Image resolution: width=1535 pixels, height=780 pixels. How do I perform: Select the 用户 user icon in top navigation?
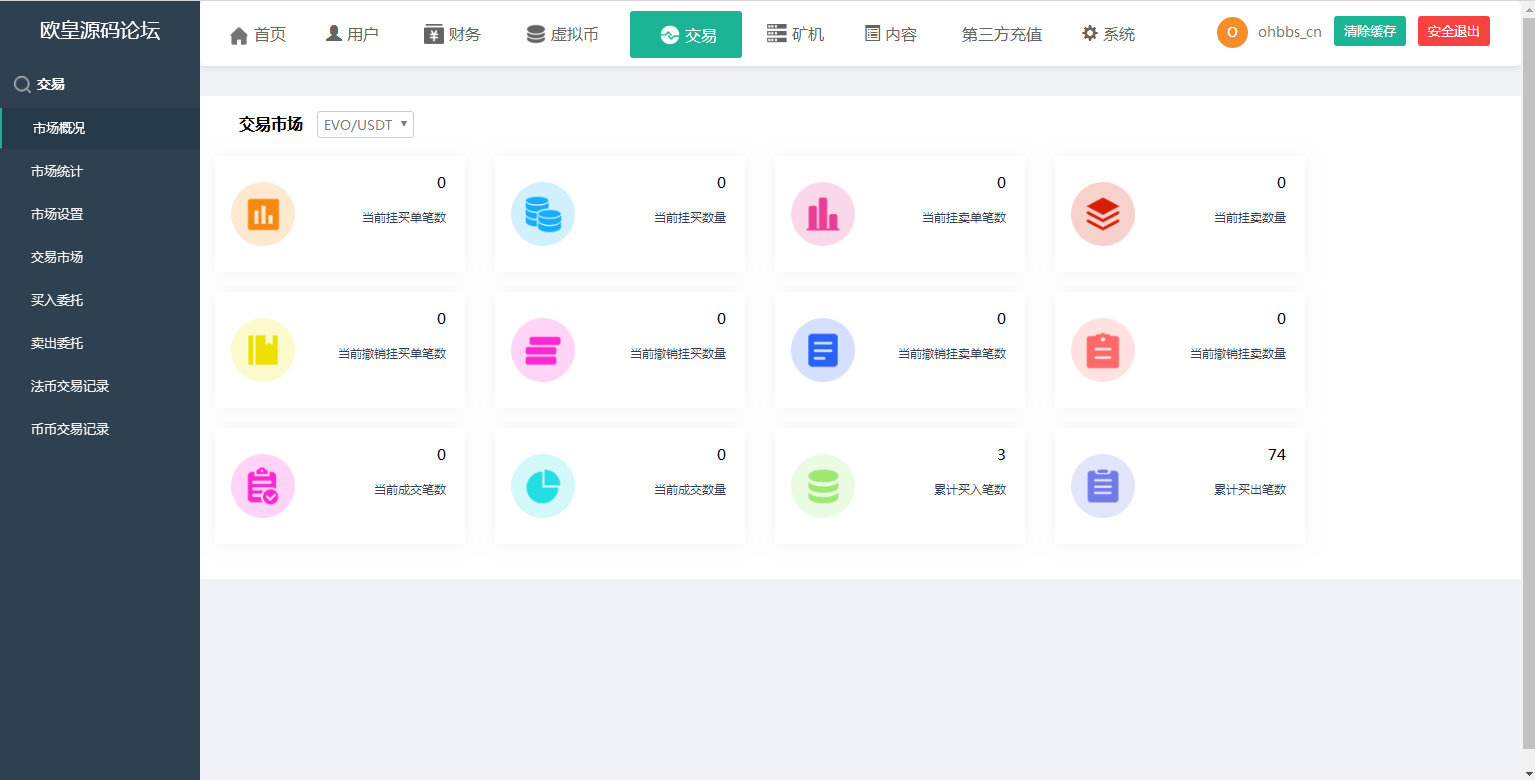(x=333, y=32)
